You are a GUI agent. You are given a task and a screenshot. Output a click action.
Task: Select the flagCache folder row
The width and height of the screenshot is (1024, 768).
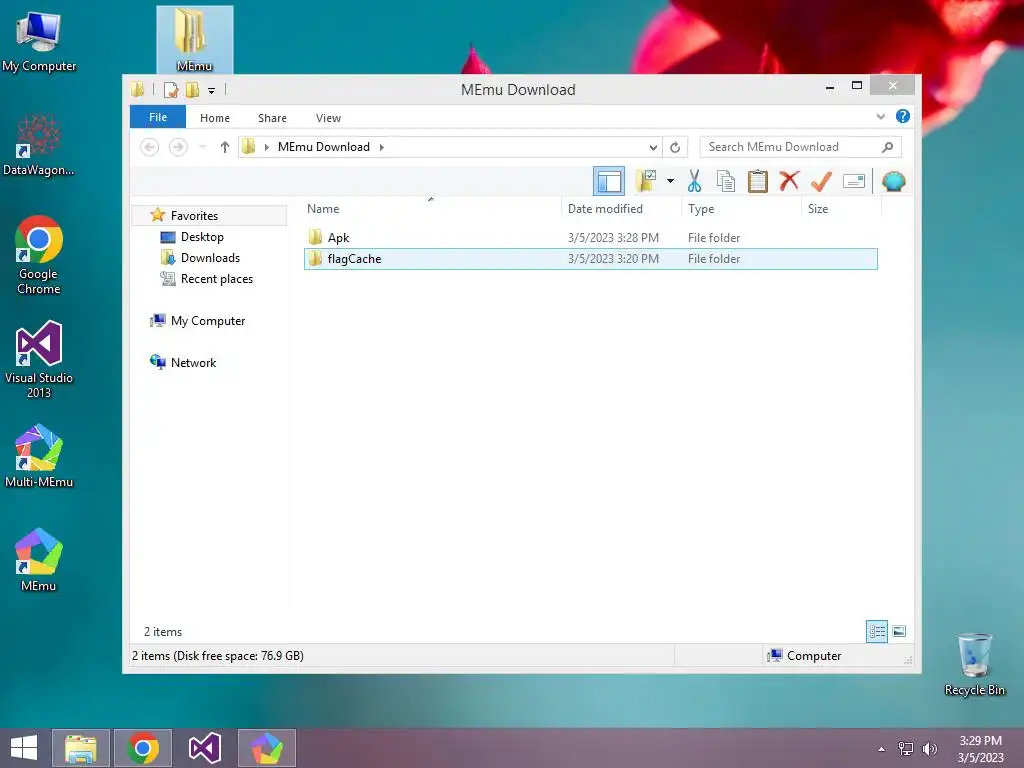point(590,259)
